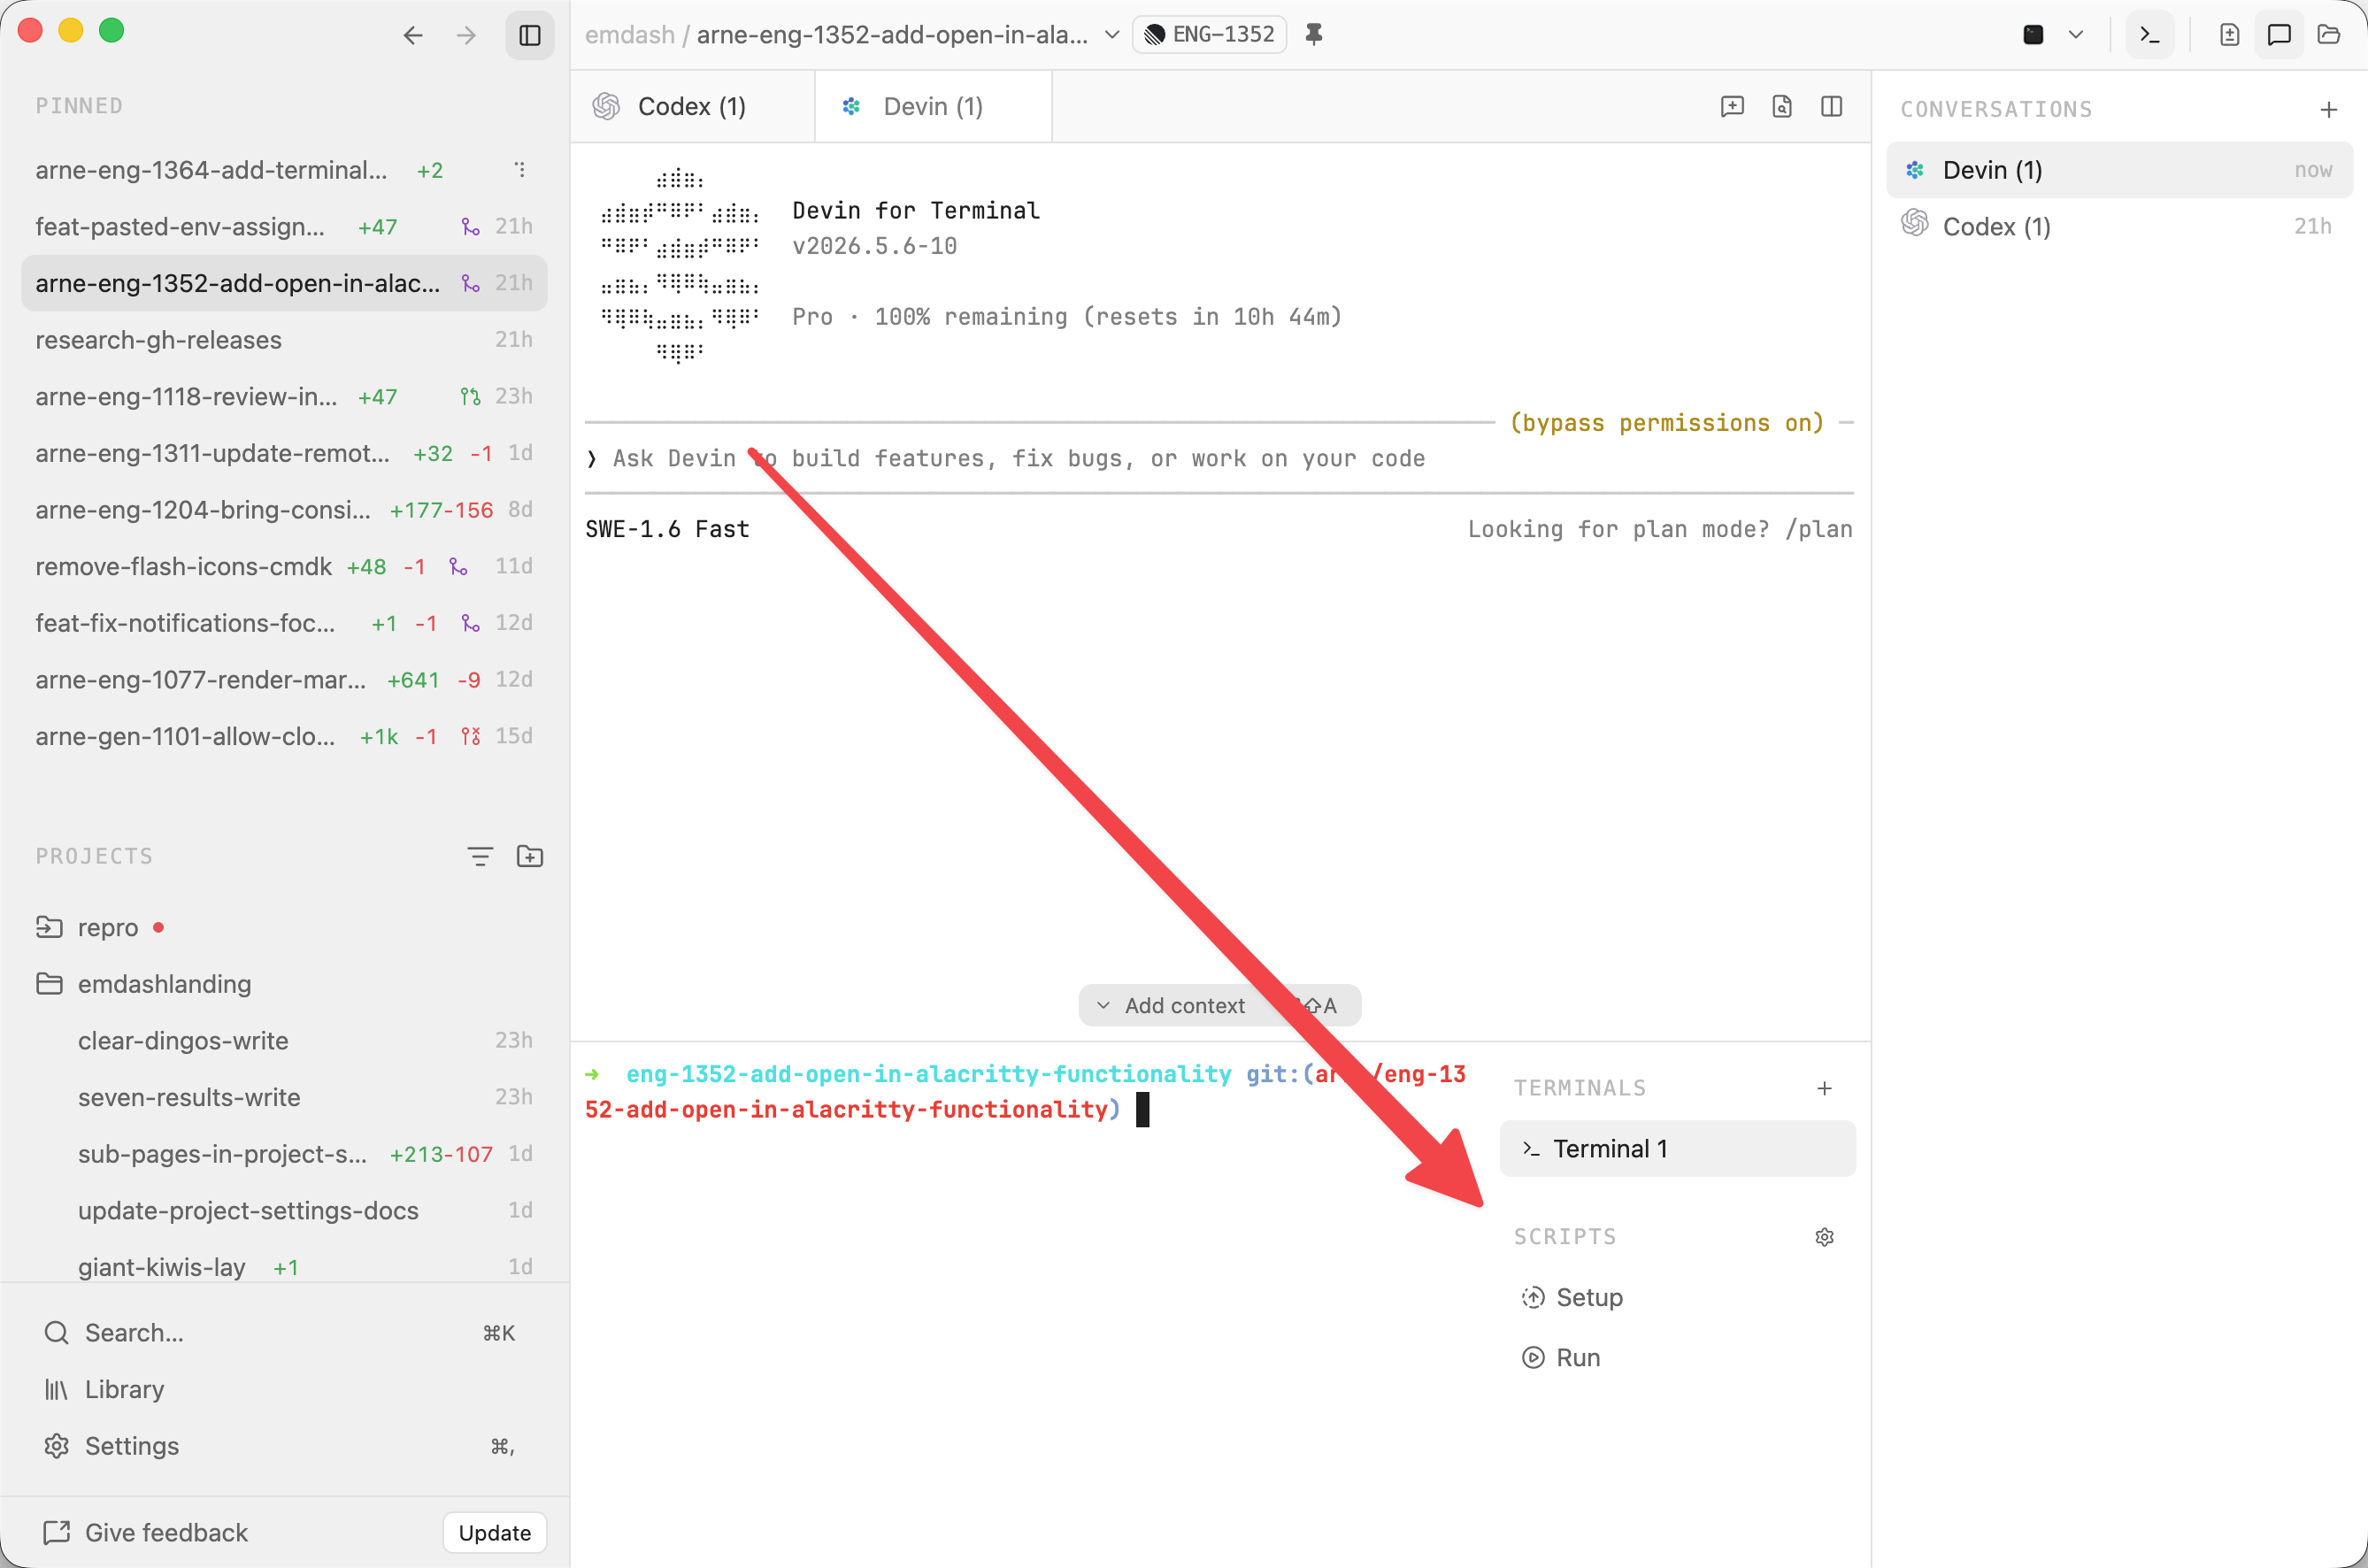Image resolution: width=2368 pixels, height=1568 pixels.
Task: Expand the Add context button
Action: tap(1219, 1005)
